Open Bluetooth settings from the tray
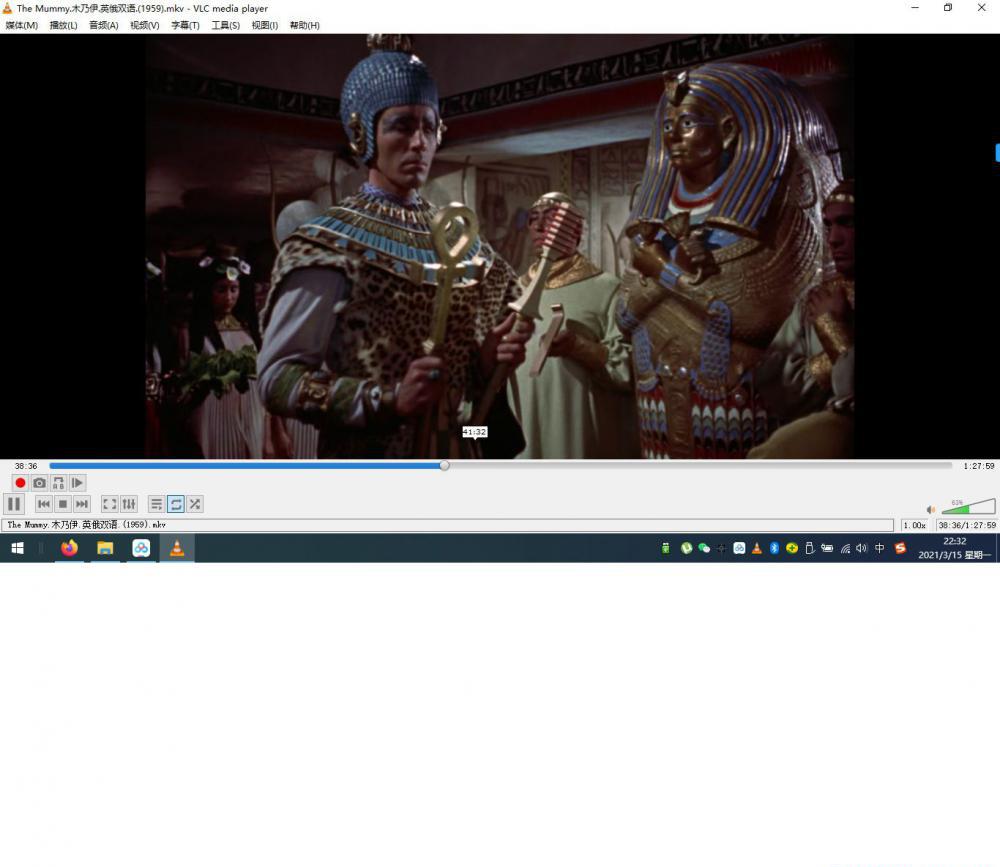This screenshot has height=867, width=1000. coord(774,548)
